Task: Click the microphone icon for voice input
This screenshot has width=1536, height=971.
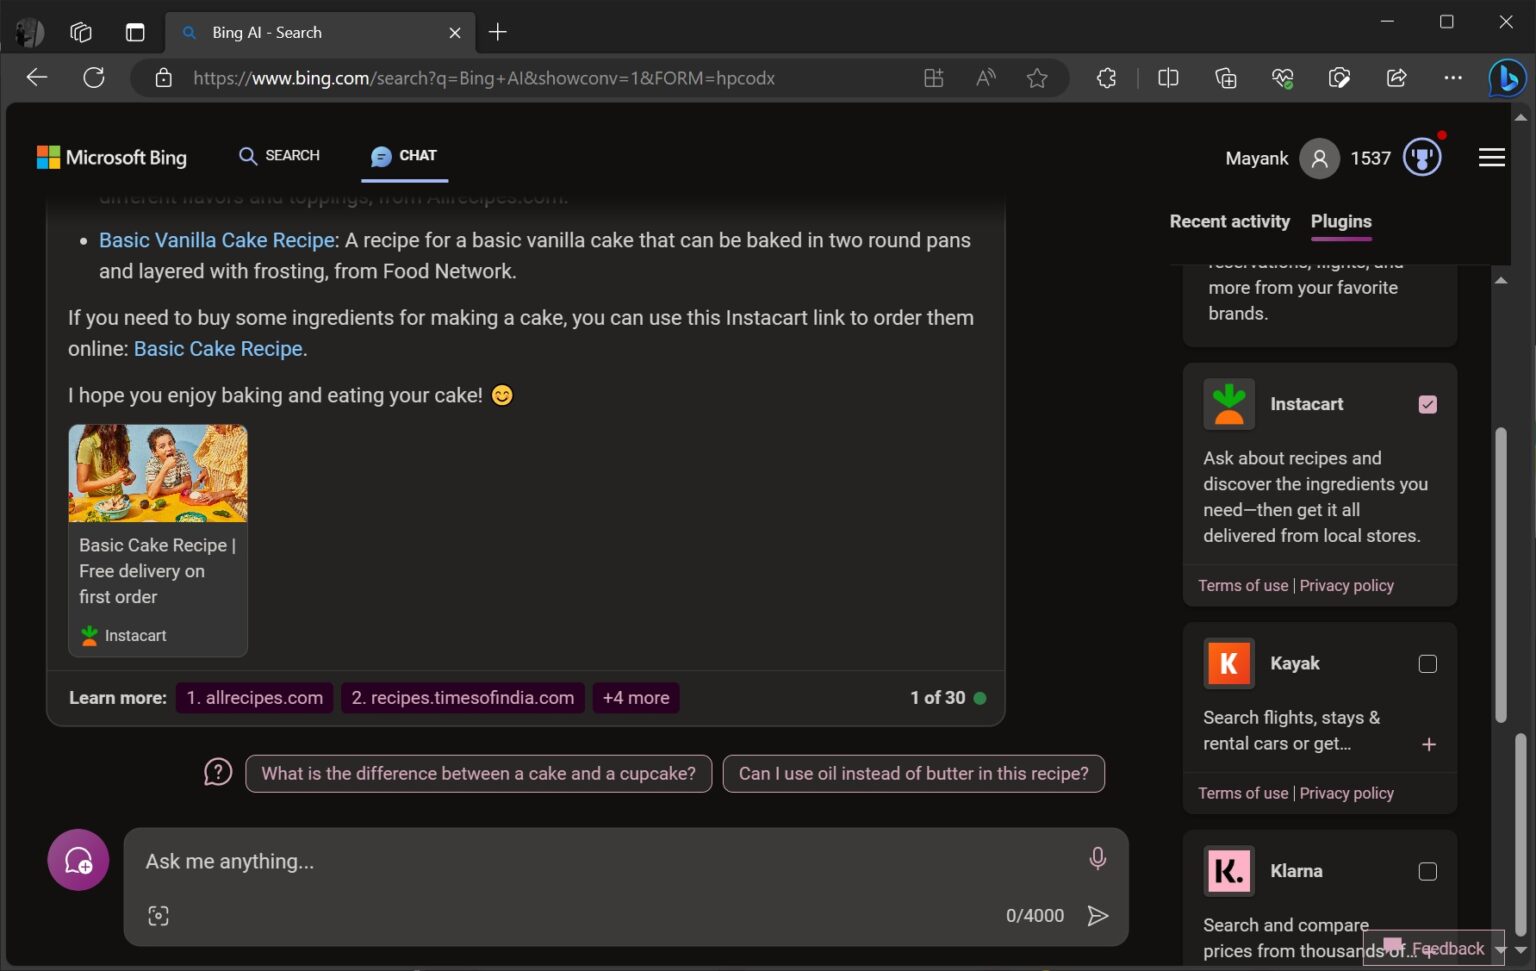Action: point(1097,858)
